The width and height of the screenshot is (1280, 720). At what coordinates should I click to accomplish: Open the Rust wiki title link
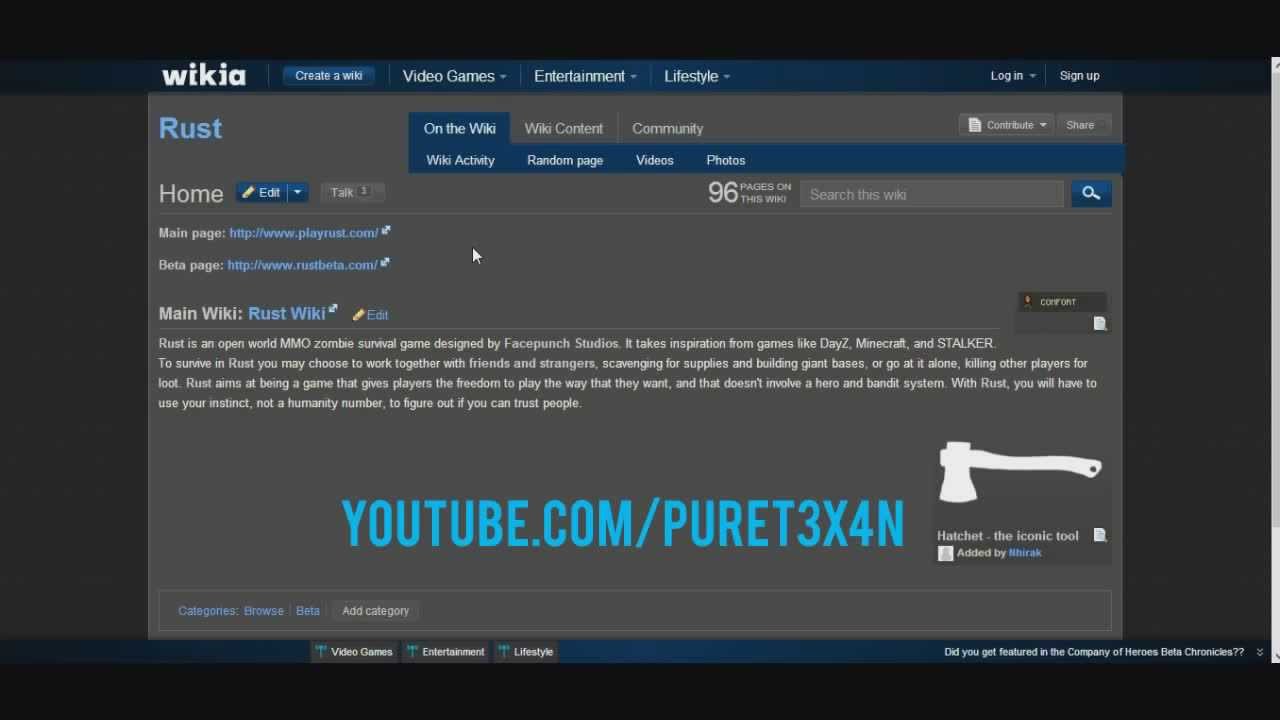point(190,128)
